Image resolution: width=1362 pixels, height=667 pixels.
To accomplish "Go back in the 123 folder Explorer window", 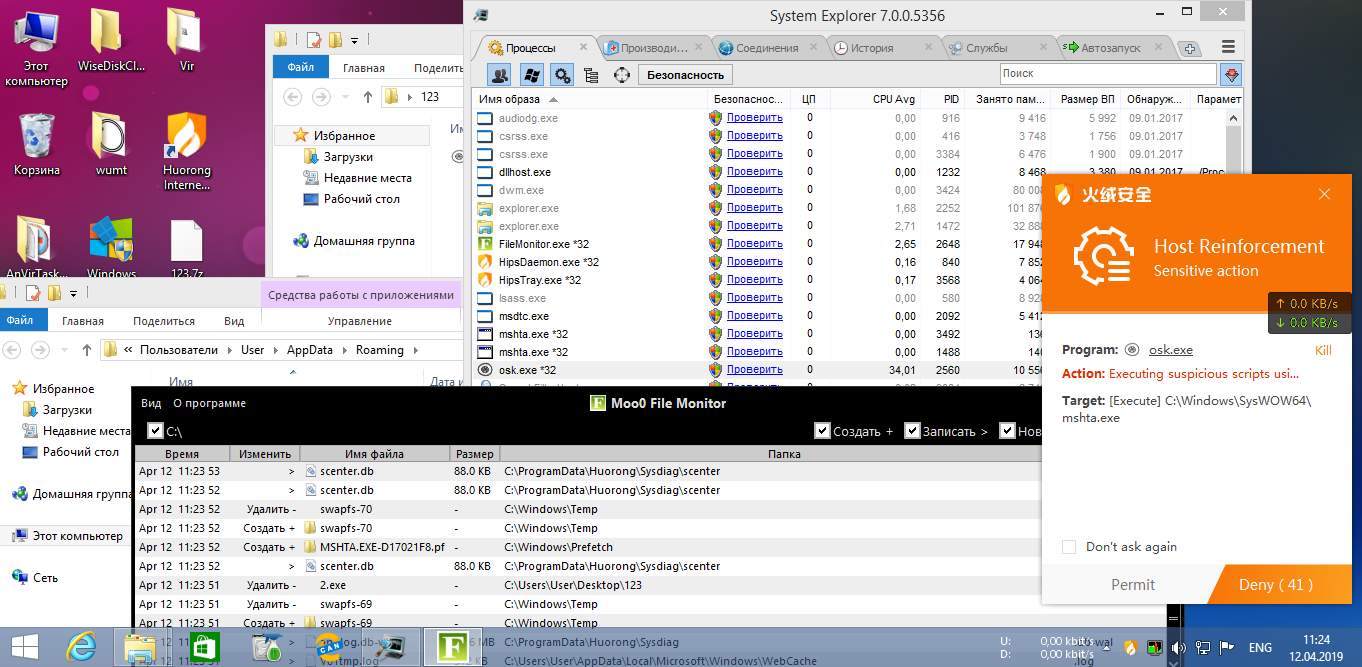I will coord(293,97).
